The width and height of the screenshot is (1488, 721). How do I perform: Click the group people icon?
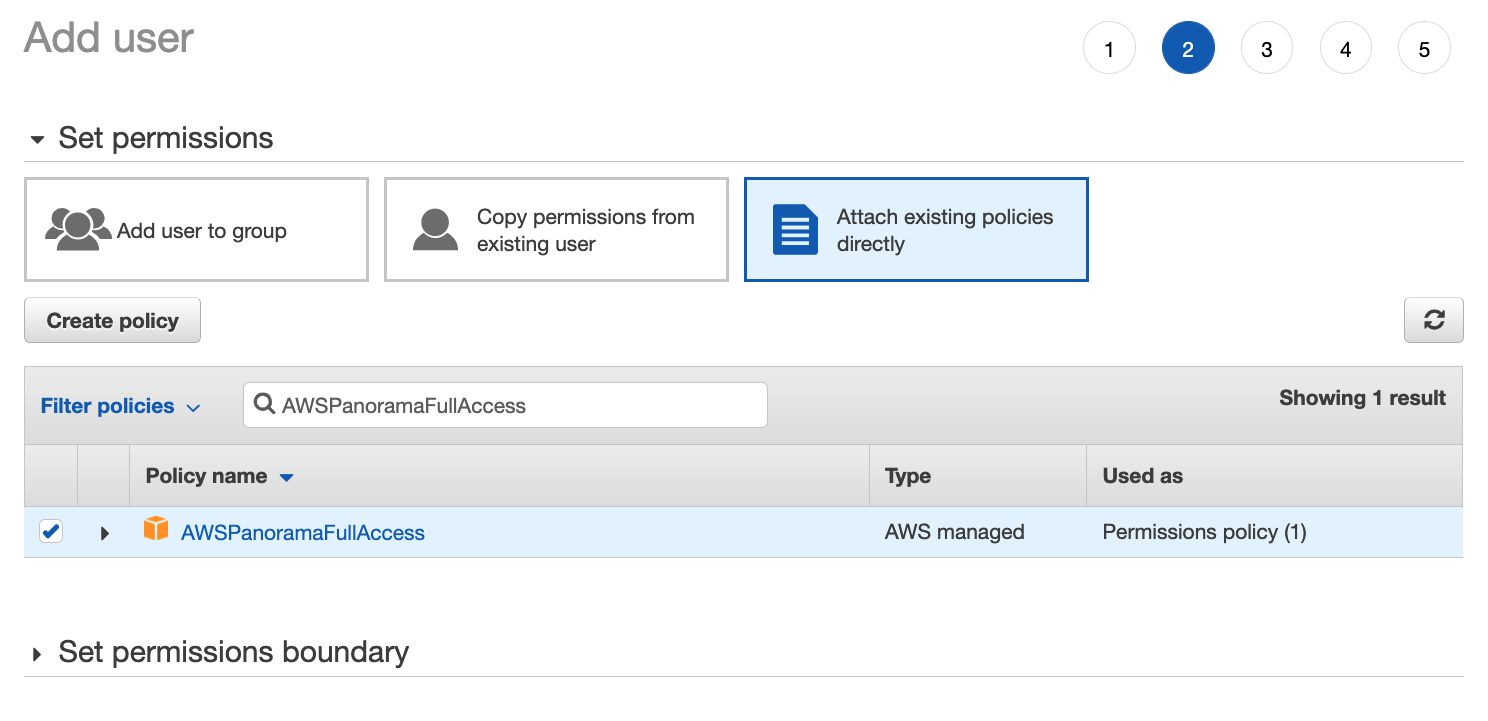(78, 229)
